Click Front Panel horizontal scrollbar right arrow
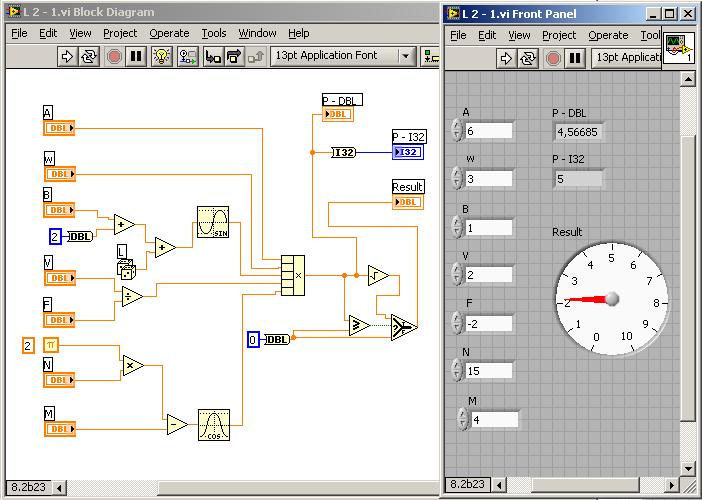702x500 pixels. click(x=671, y=485)
